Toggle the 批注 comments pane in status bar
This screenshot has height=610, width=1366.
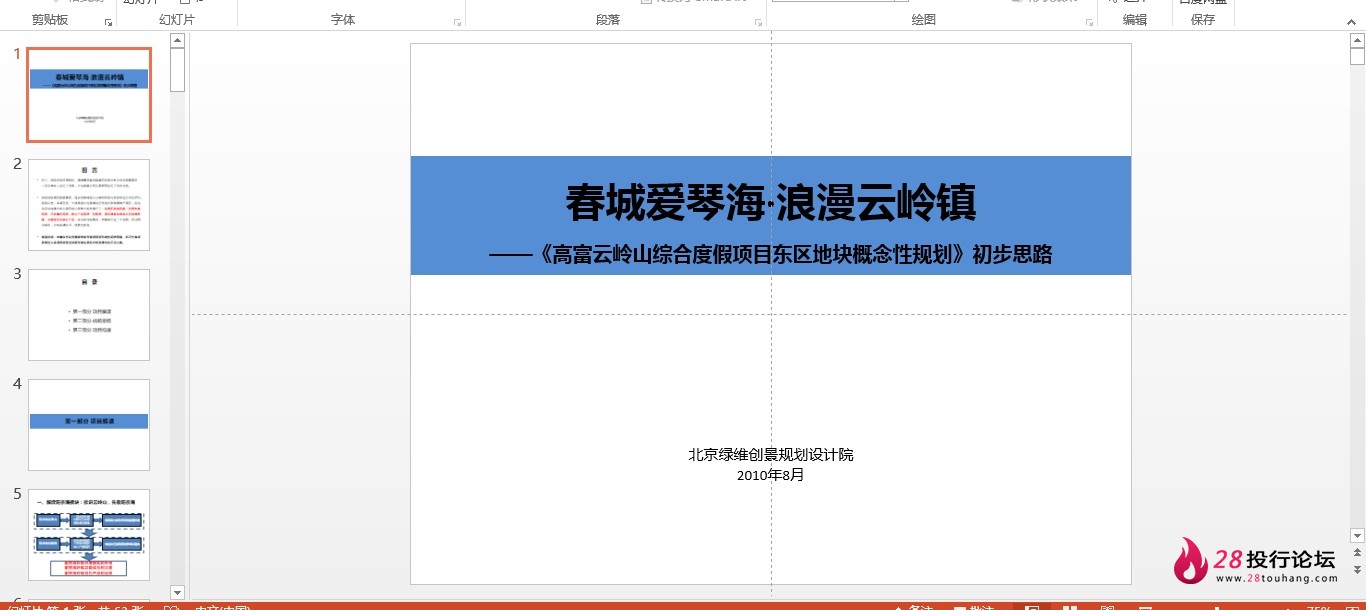click(974, 606)
